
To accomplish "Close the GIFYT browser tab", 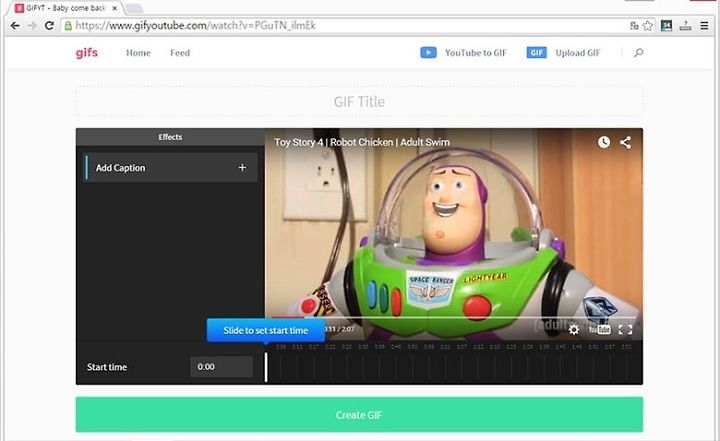I will [115, 8].
